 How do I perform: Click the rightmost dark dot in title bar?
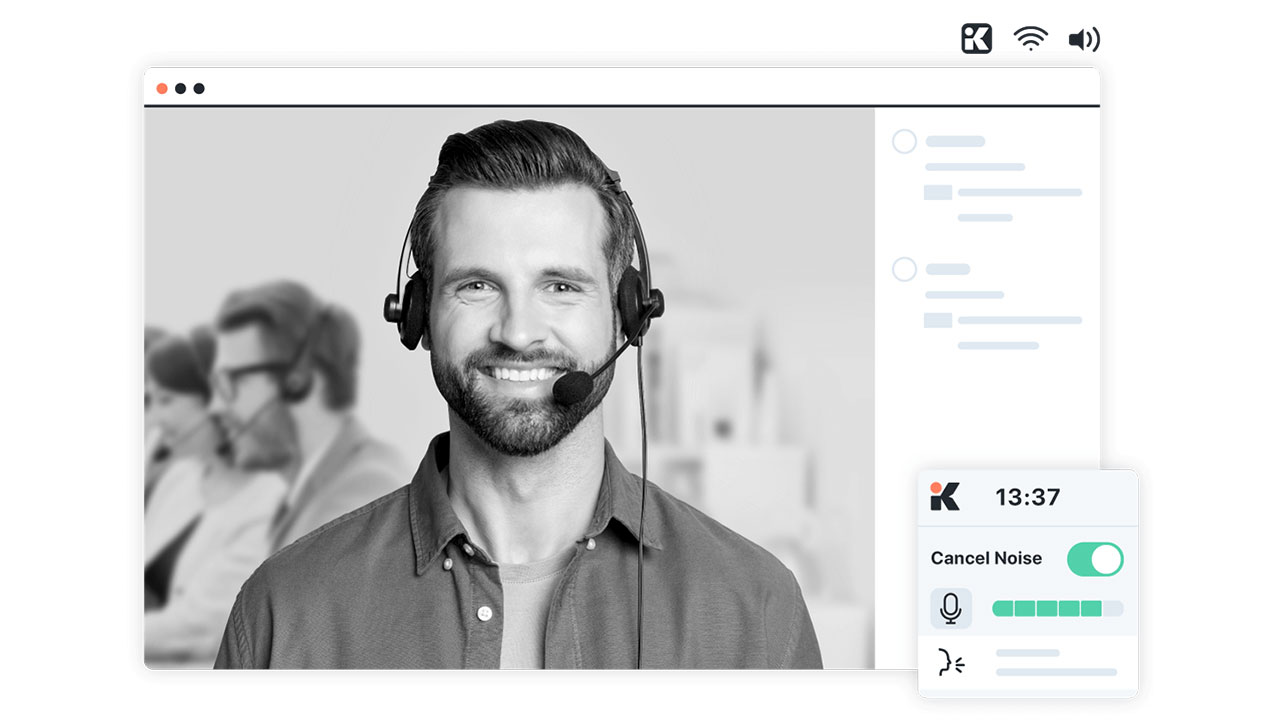point(199,88)
